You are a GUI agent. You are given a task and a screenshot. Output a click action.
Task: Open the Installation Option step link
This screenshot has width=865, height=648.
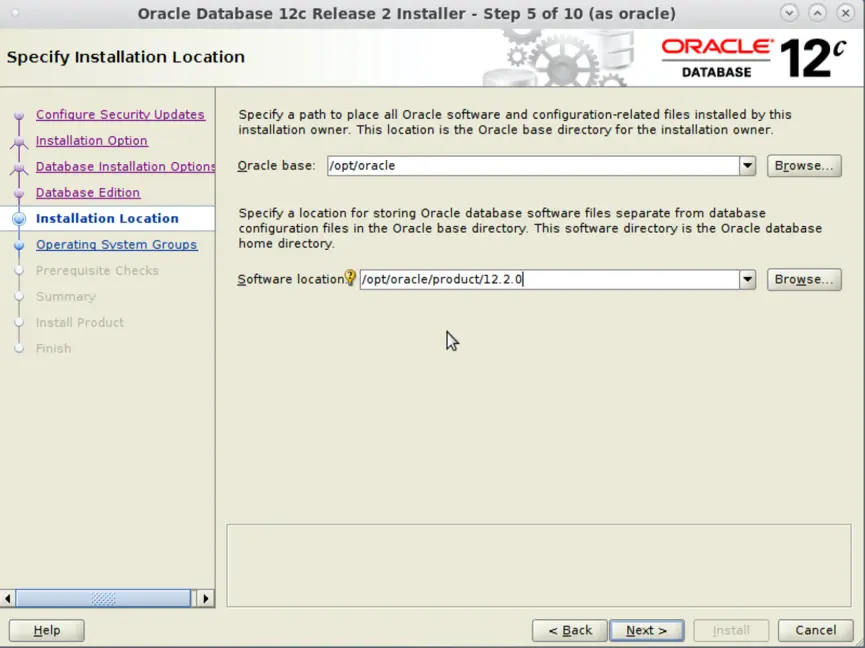click(x=92, y=140)
